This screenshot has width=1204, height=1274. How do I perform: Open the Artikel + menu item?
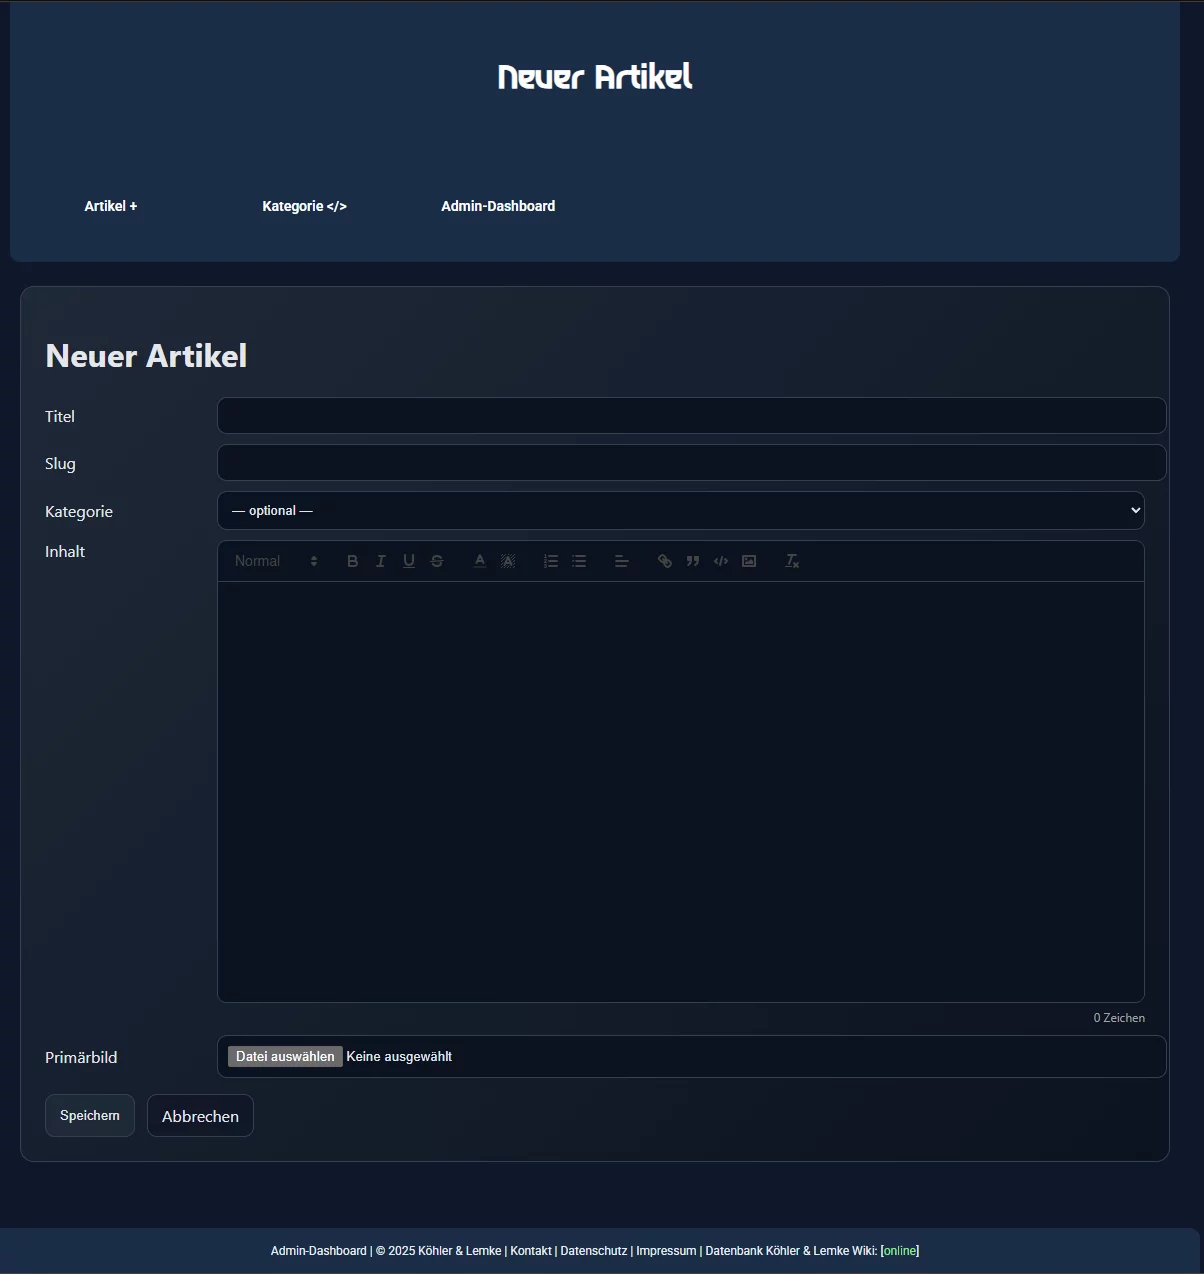click(111, 206)
